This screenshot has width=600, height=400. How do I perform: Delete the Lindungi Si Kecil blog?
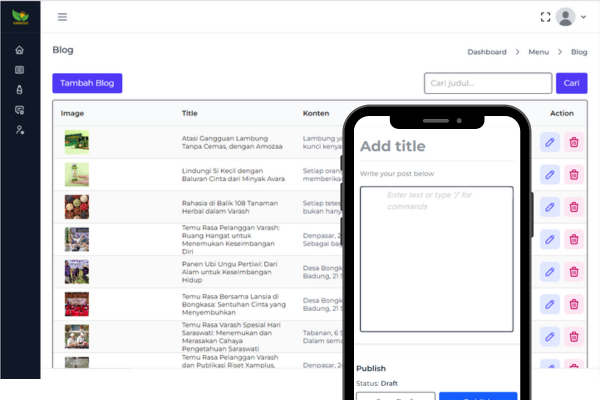coord(574,175)
